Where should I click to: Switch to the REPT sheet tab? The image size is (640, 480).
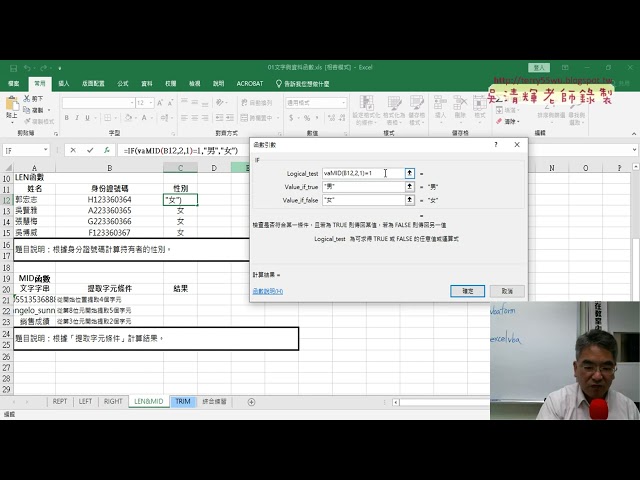coord(60,402)
